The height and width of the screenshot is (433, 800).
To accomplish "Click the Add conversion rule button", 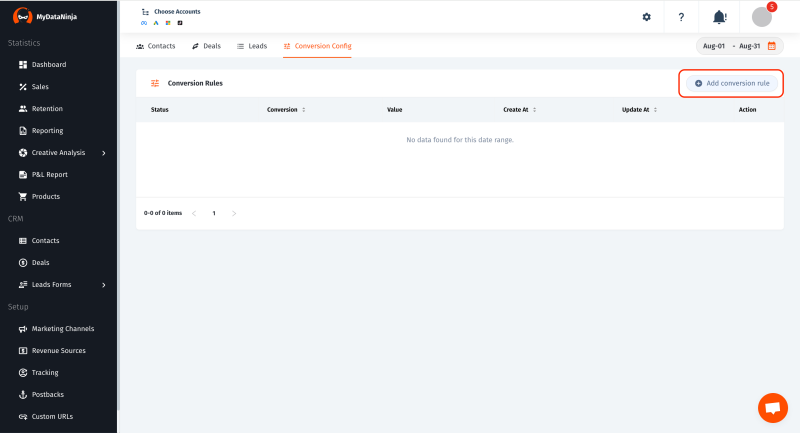I will [x=731, y=83].
